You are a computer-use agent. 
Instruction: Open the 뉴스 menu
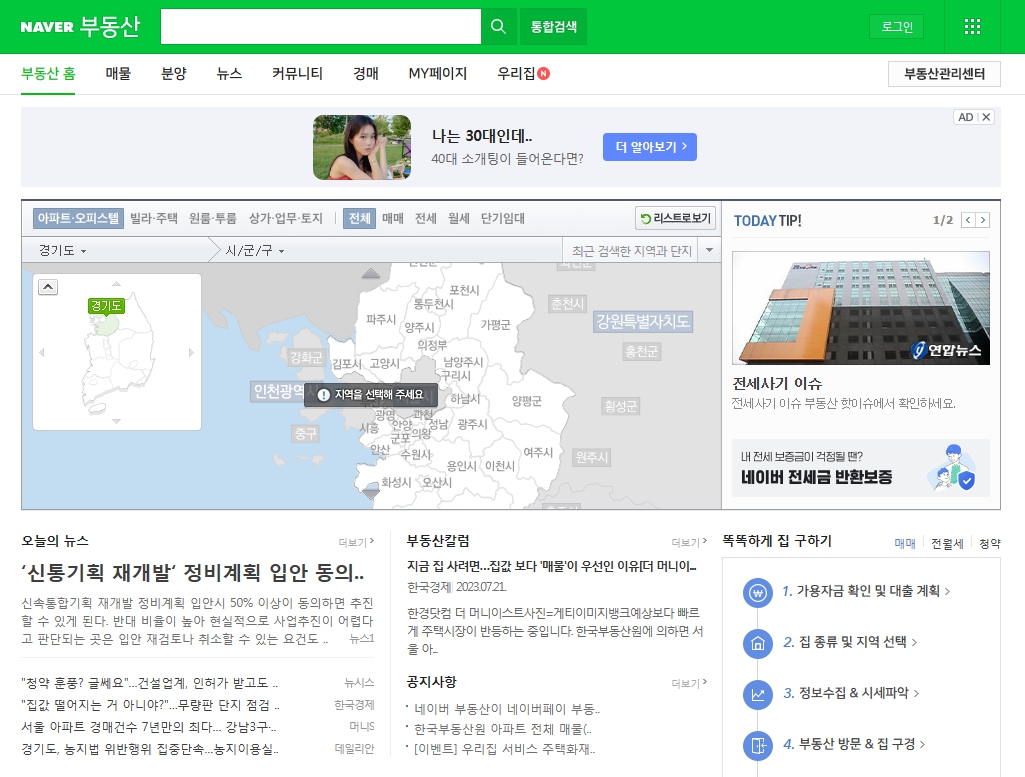(229, 74)
